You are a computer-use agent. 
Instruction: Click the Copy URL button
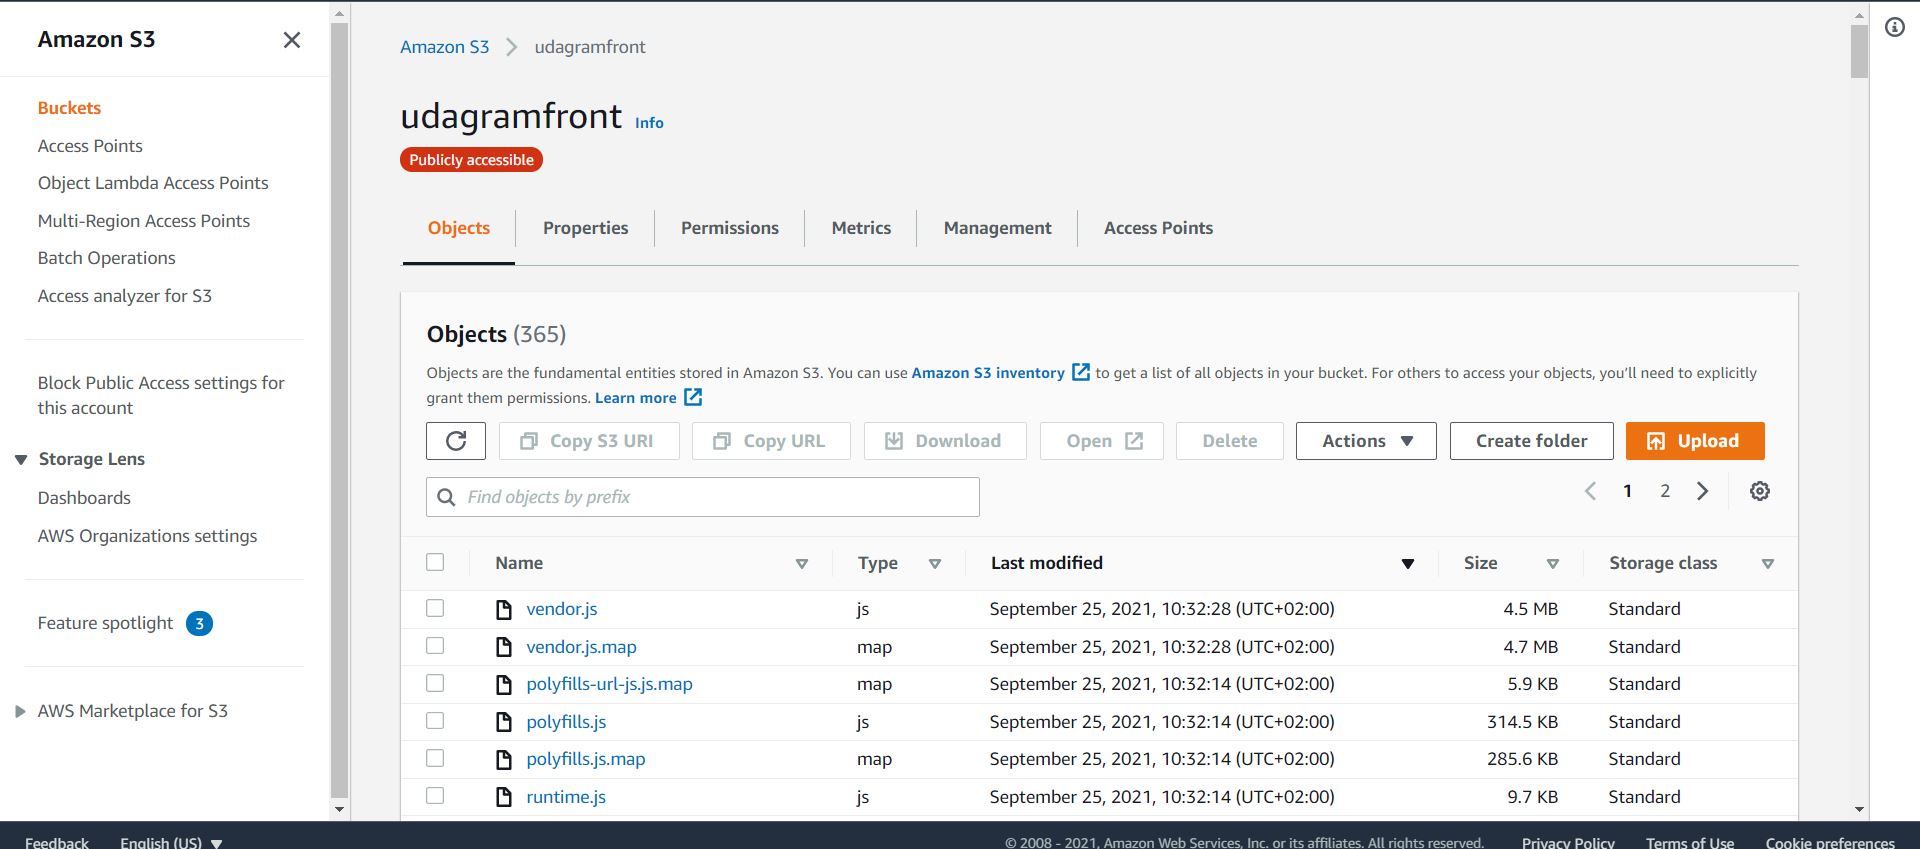(771, 441)
